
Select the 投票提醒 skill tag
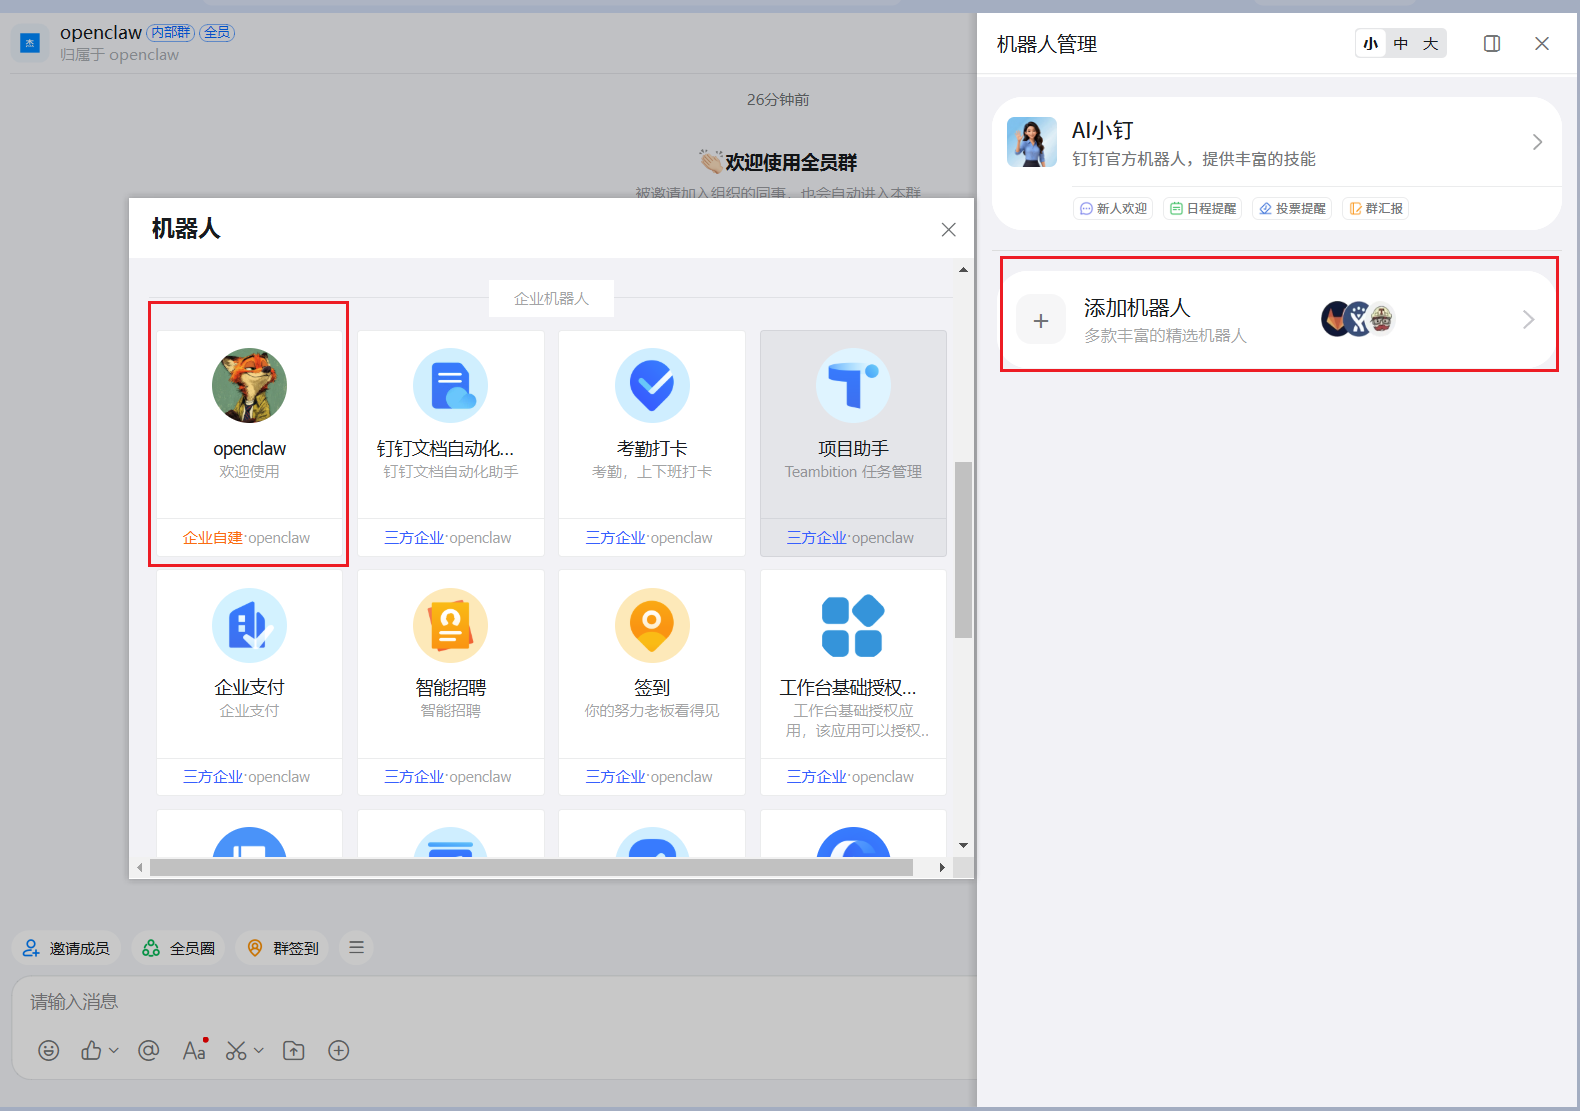(x=1292, y=208)
